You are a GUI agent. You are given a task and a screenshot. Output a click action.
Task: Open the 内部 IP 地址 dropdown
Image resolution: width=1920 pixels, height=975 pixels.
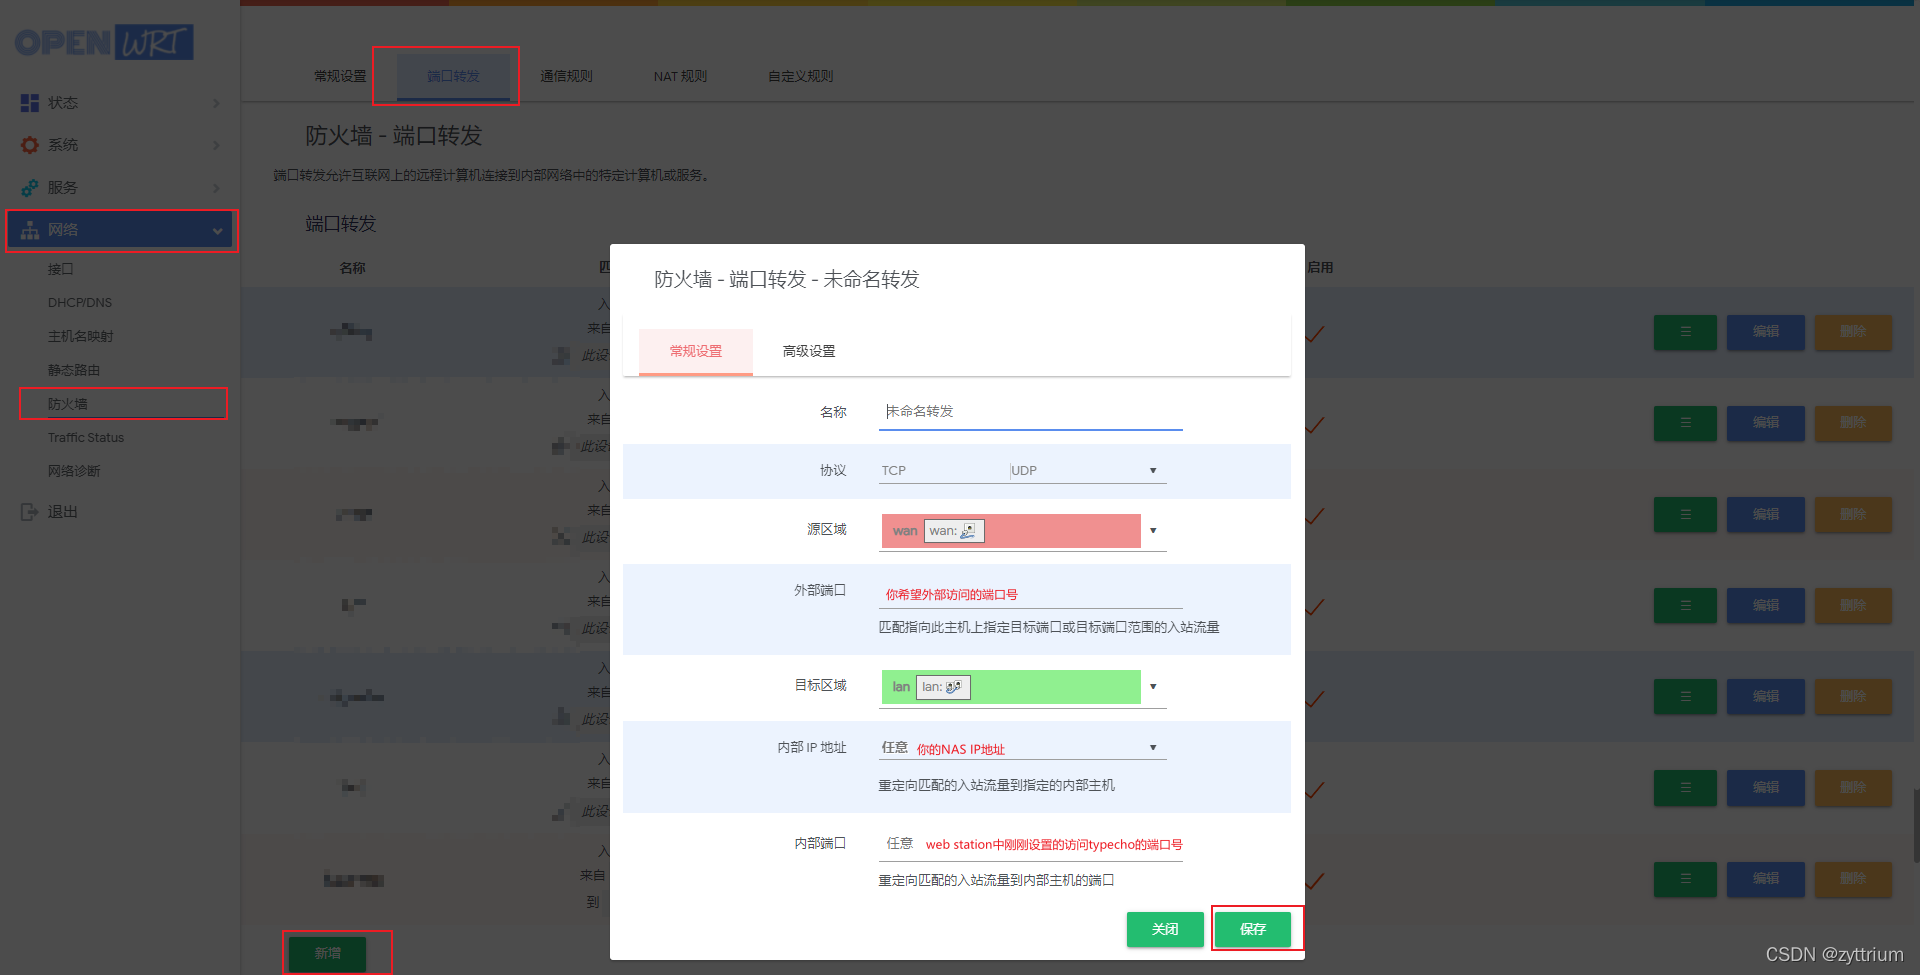[x=1023, y=748]
